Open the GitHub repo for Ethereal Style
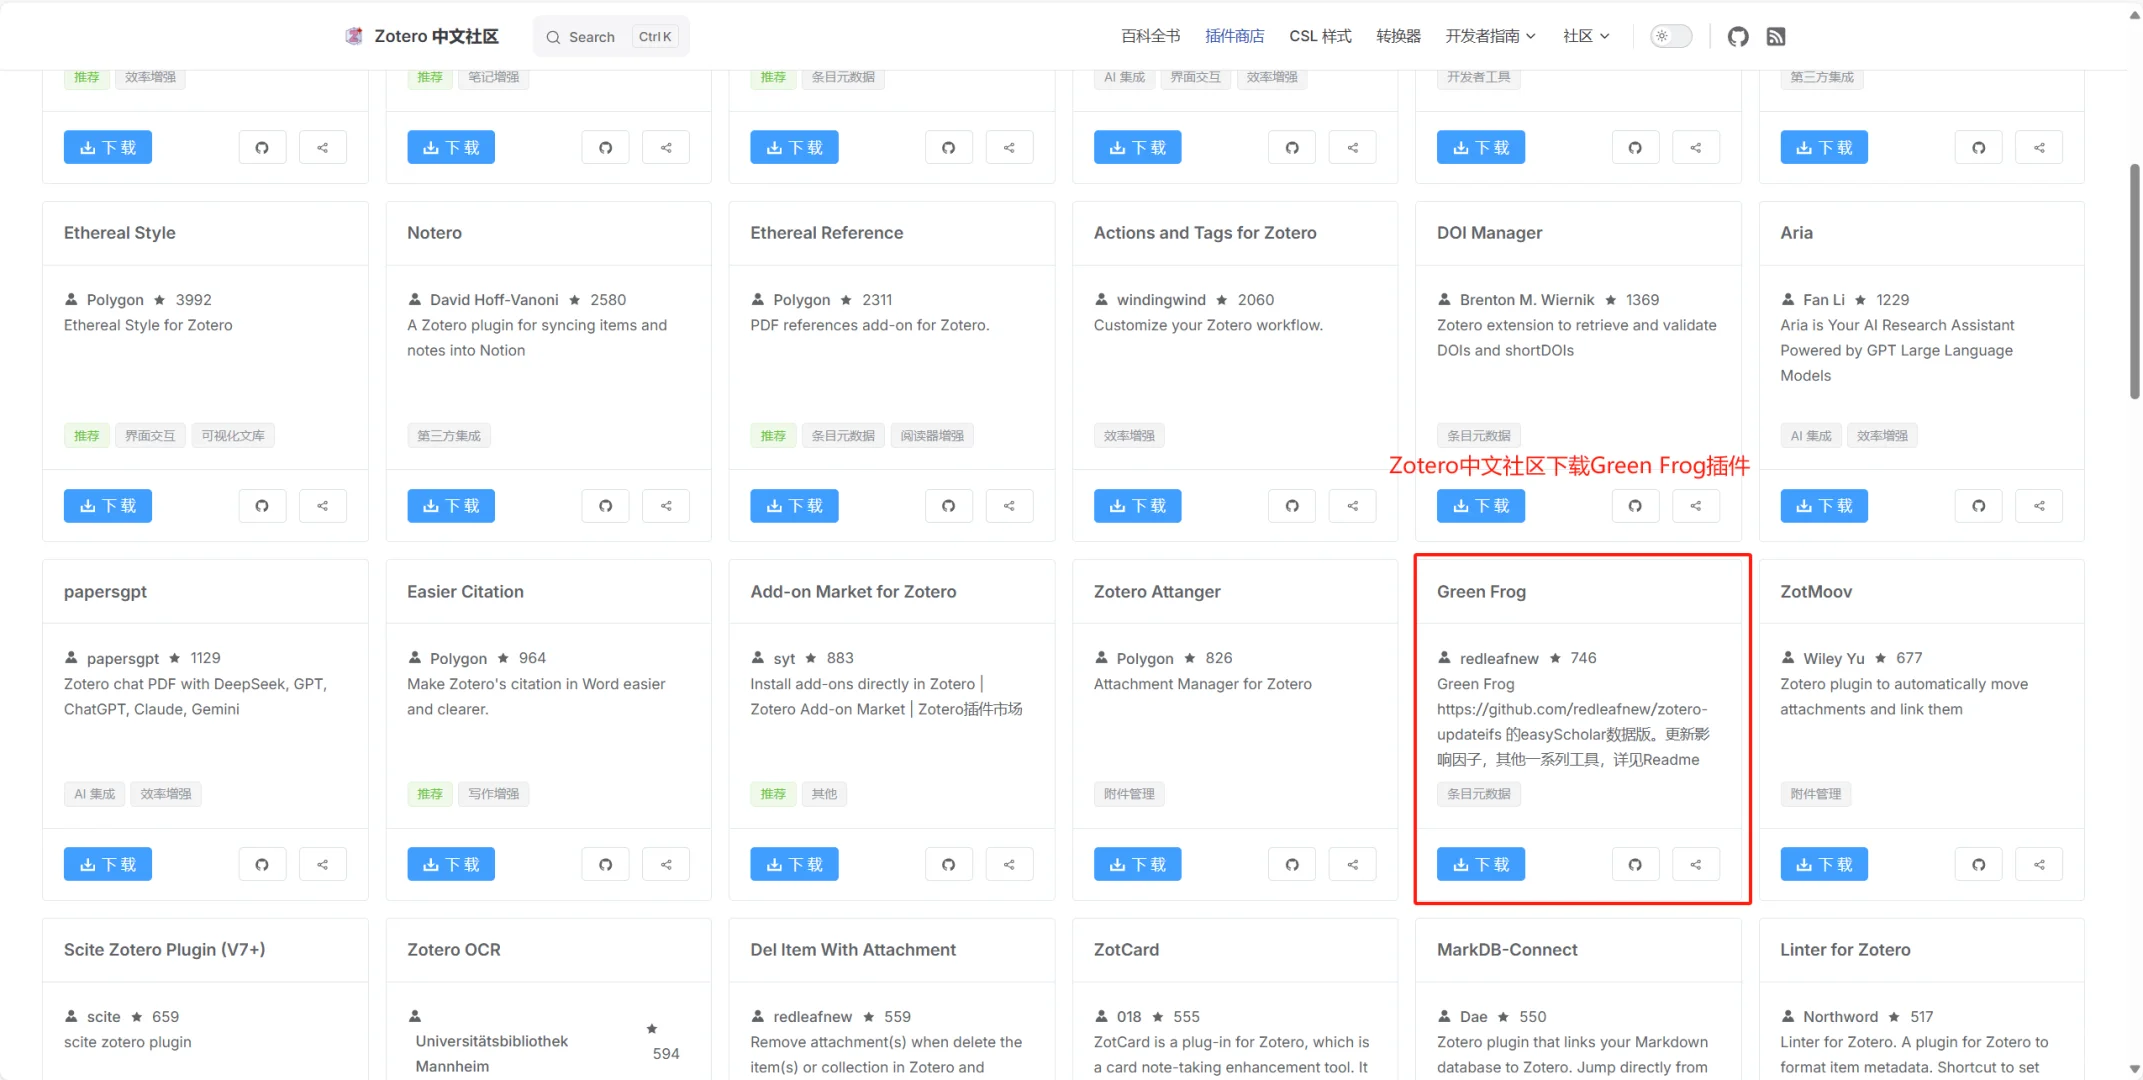Image resolution: width=2143 pixels, height=1080 pixels. click(x=262, y=506)
